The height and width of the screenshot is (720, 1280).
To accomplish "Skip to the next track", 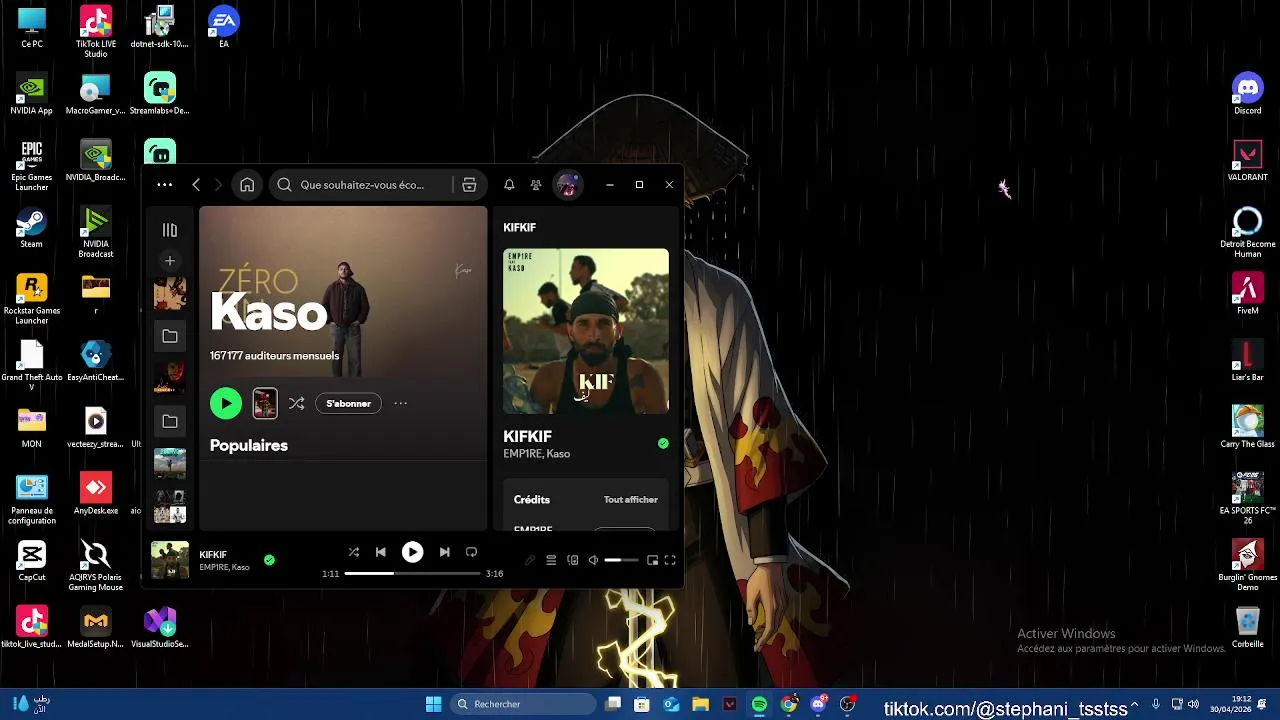I will coord(444,552).
